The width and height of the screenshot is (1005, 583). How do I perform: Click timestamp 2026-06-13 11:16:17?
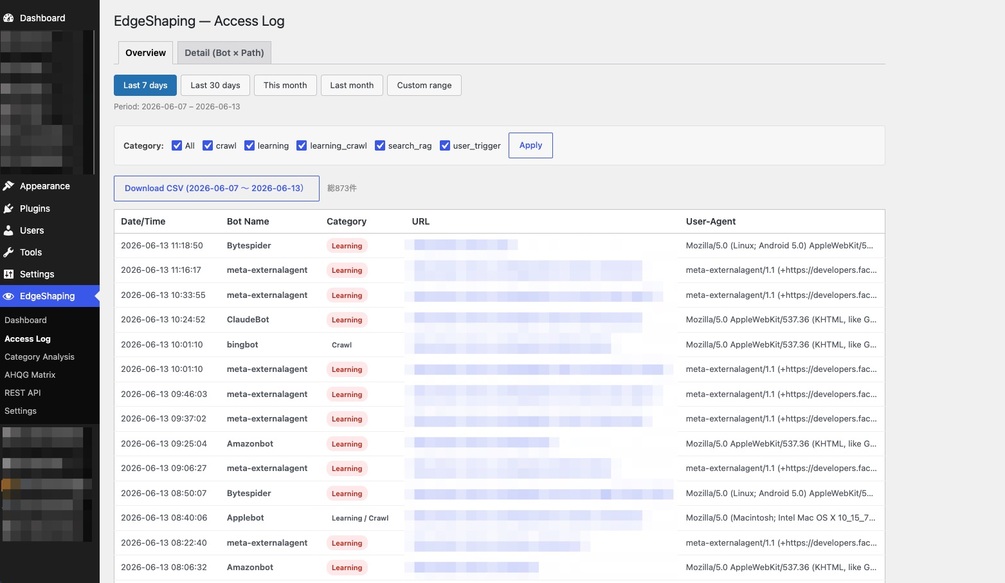[161, 270]
